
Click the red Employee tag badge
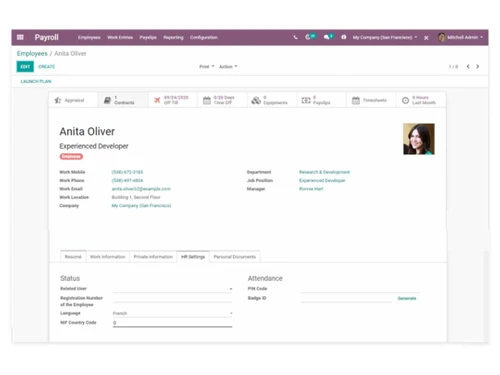tap(71, 157)
